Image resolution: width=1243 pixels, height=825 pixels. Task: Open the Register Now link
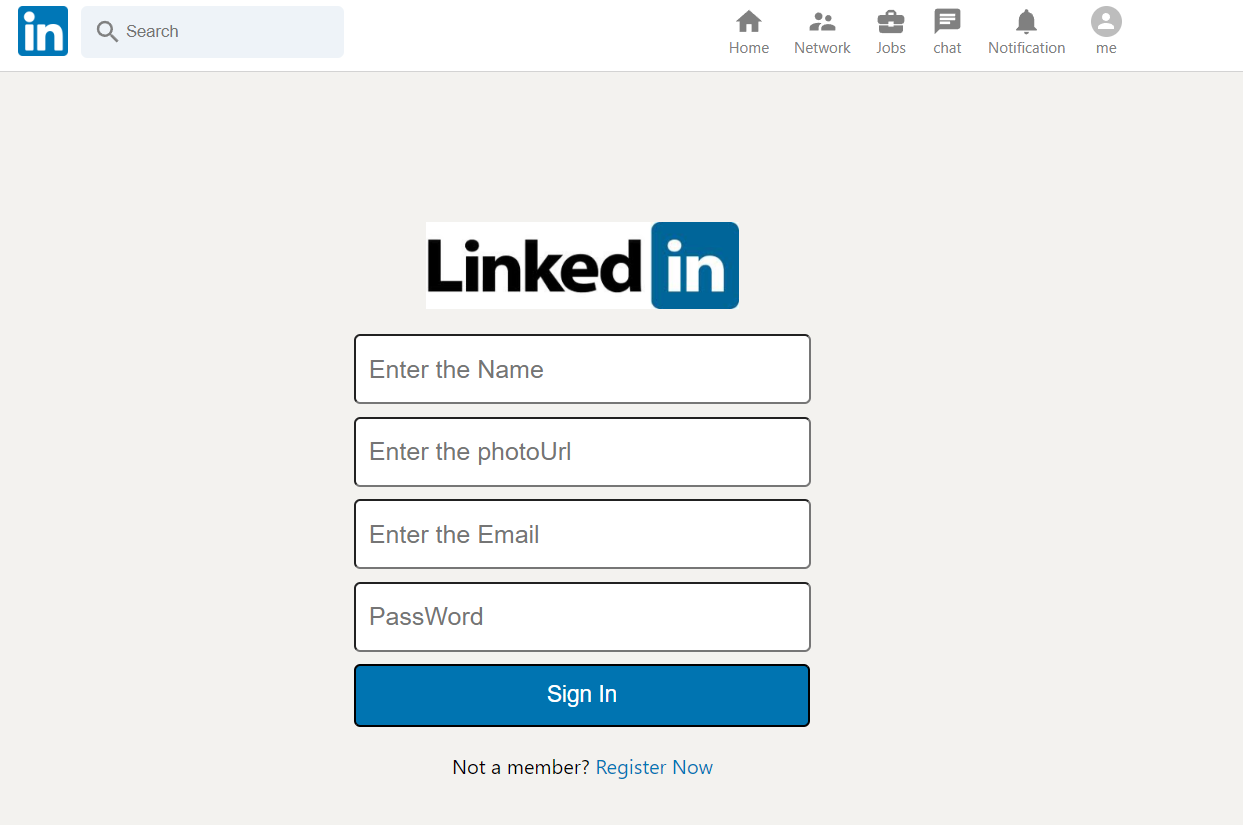[x=654, y=767]
